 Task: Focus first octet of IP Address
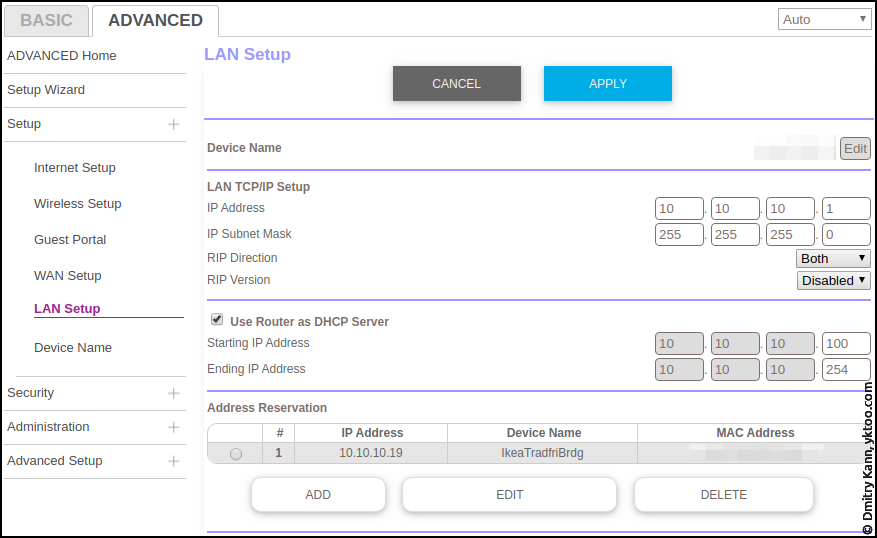click(679, 209)
